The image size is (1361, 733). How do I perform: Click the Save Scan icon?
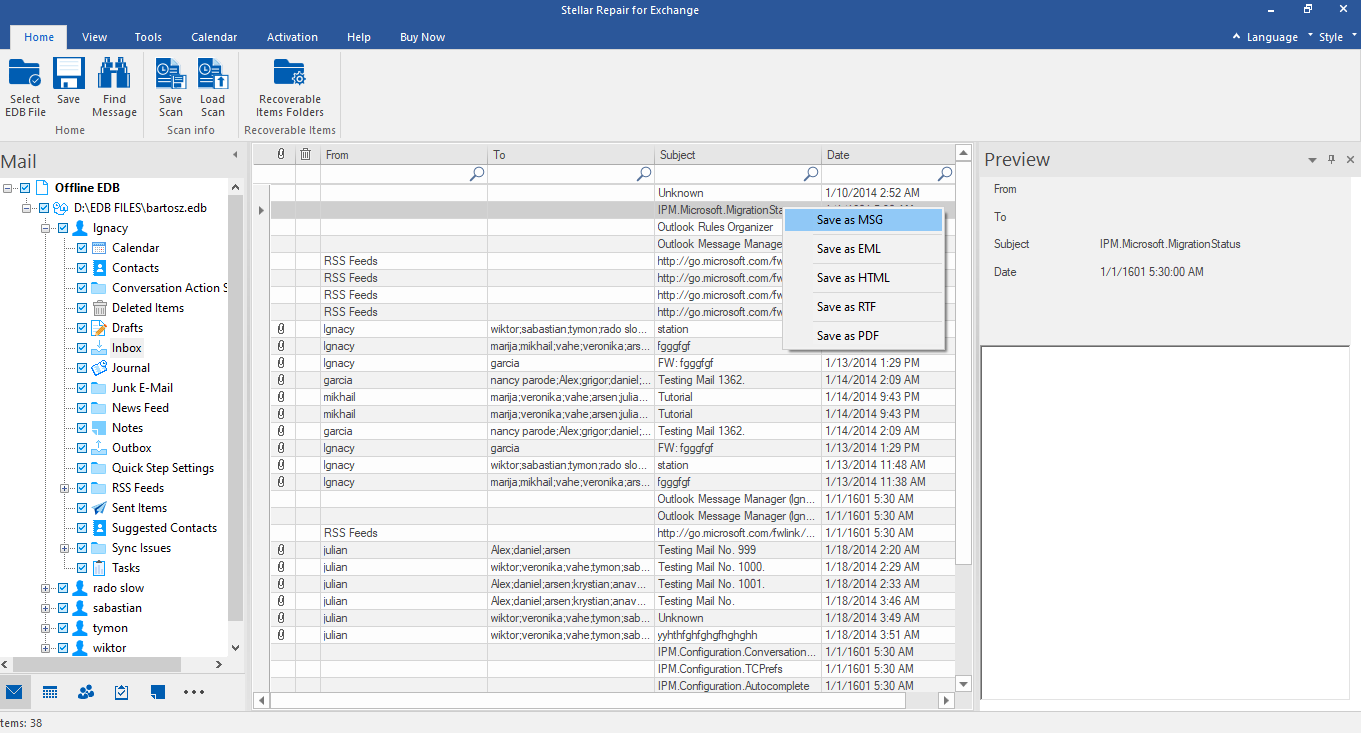point(171,74)
